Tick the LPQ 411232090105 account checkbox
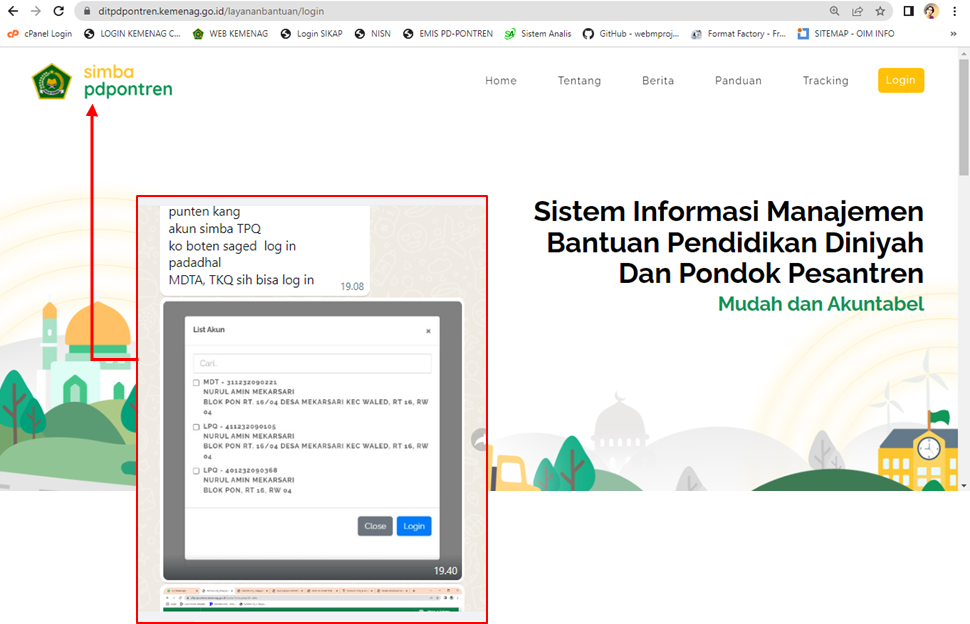970x624 pixels. pos(196,427)
